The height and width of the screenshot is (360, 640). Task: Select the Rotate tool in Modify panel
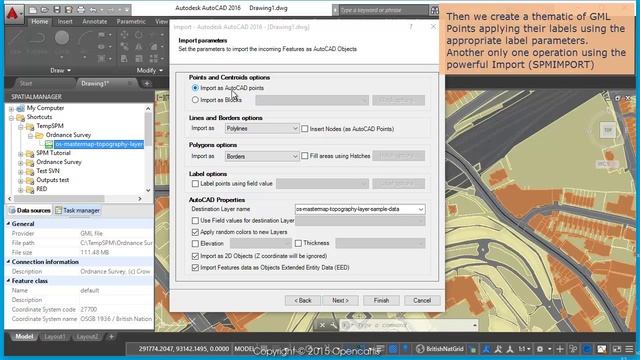pyautogui.click(x=139, y=35)
